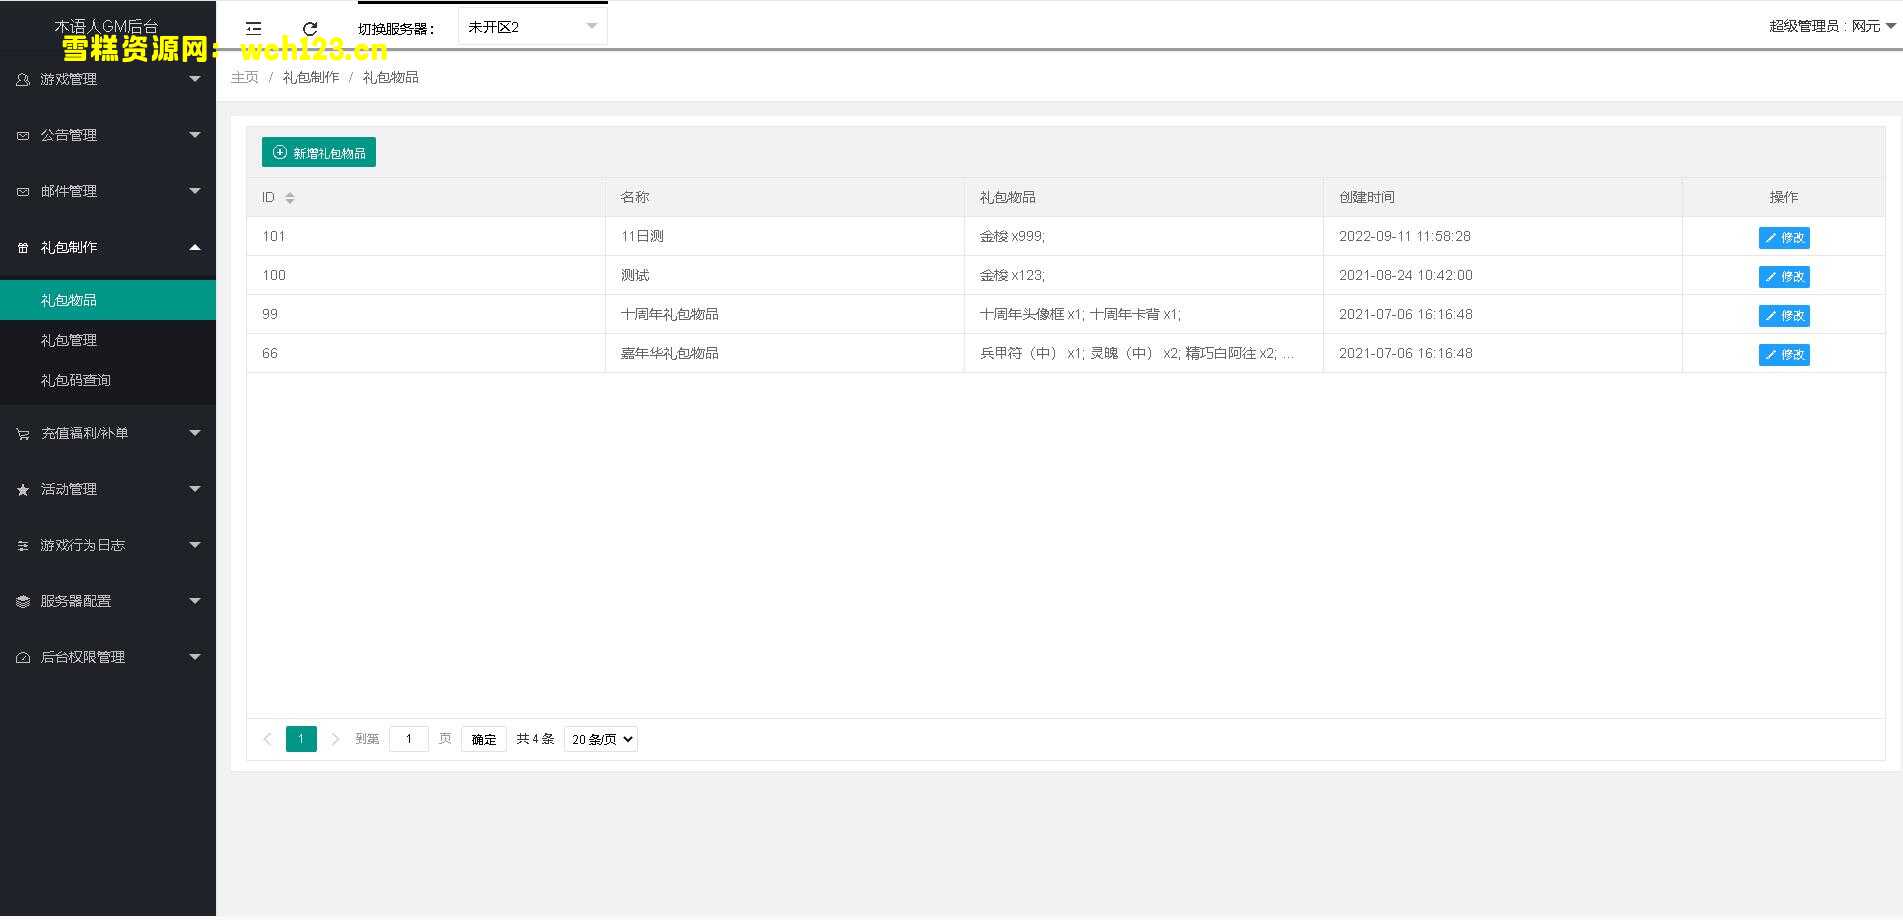Click the refresh icon in the top bar
This screenshot has height=920, width=1903.
310,28
